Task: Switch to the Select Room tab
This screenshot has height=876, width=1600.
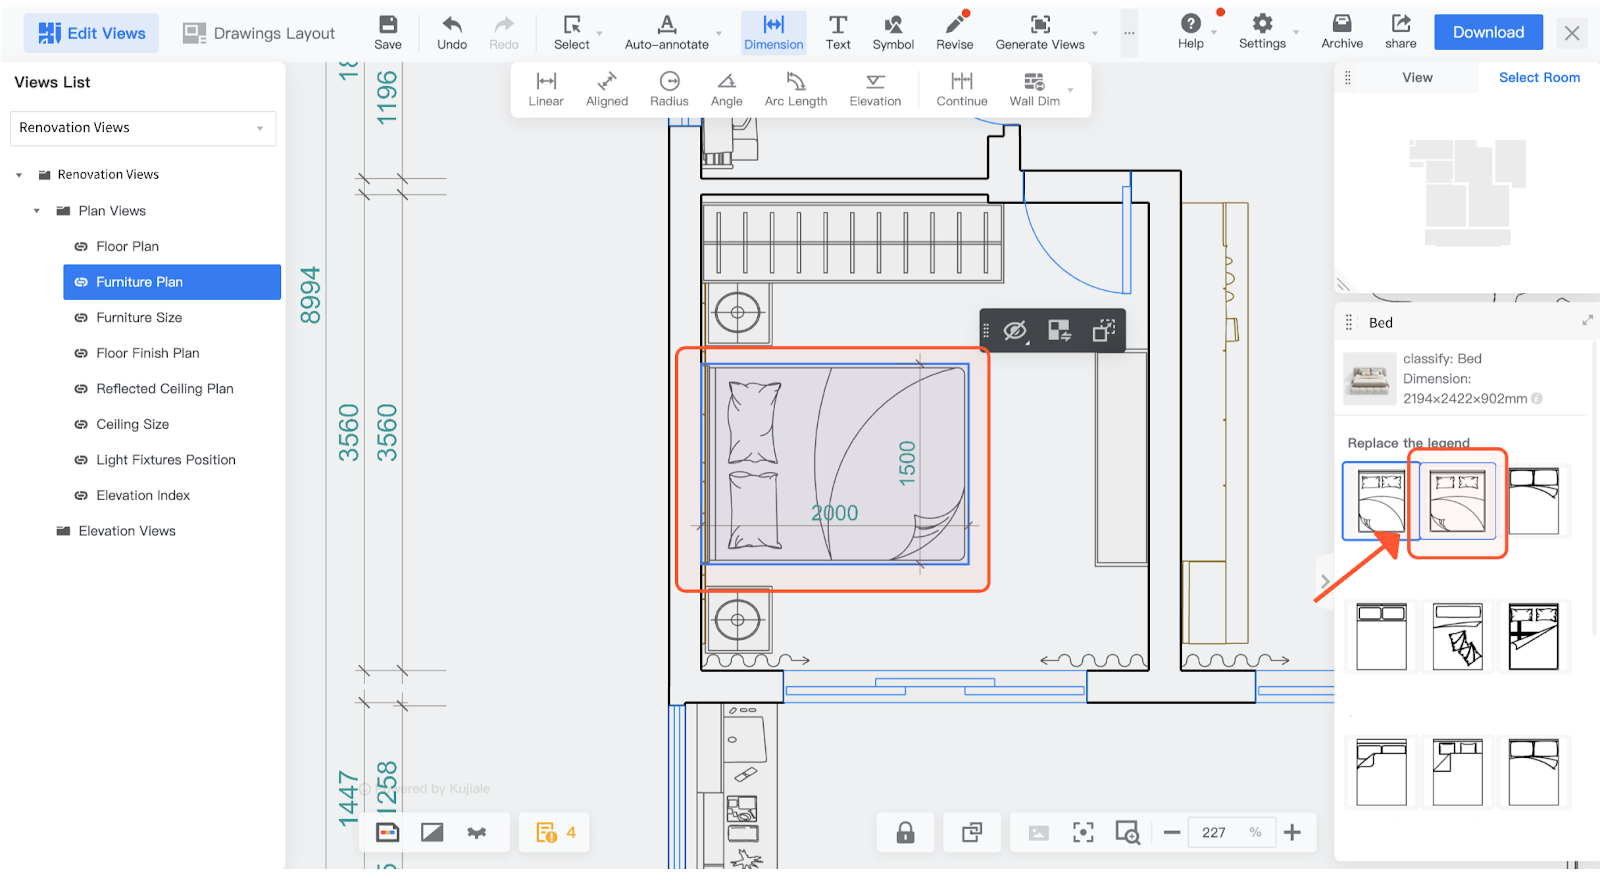Action: [x=1538, y=78]
